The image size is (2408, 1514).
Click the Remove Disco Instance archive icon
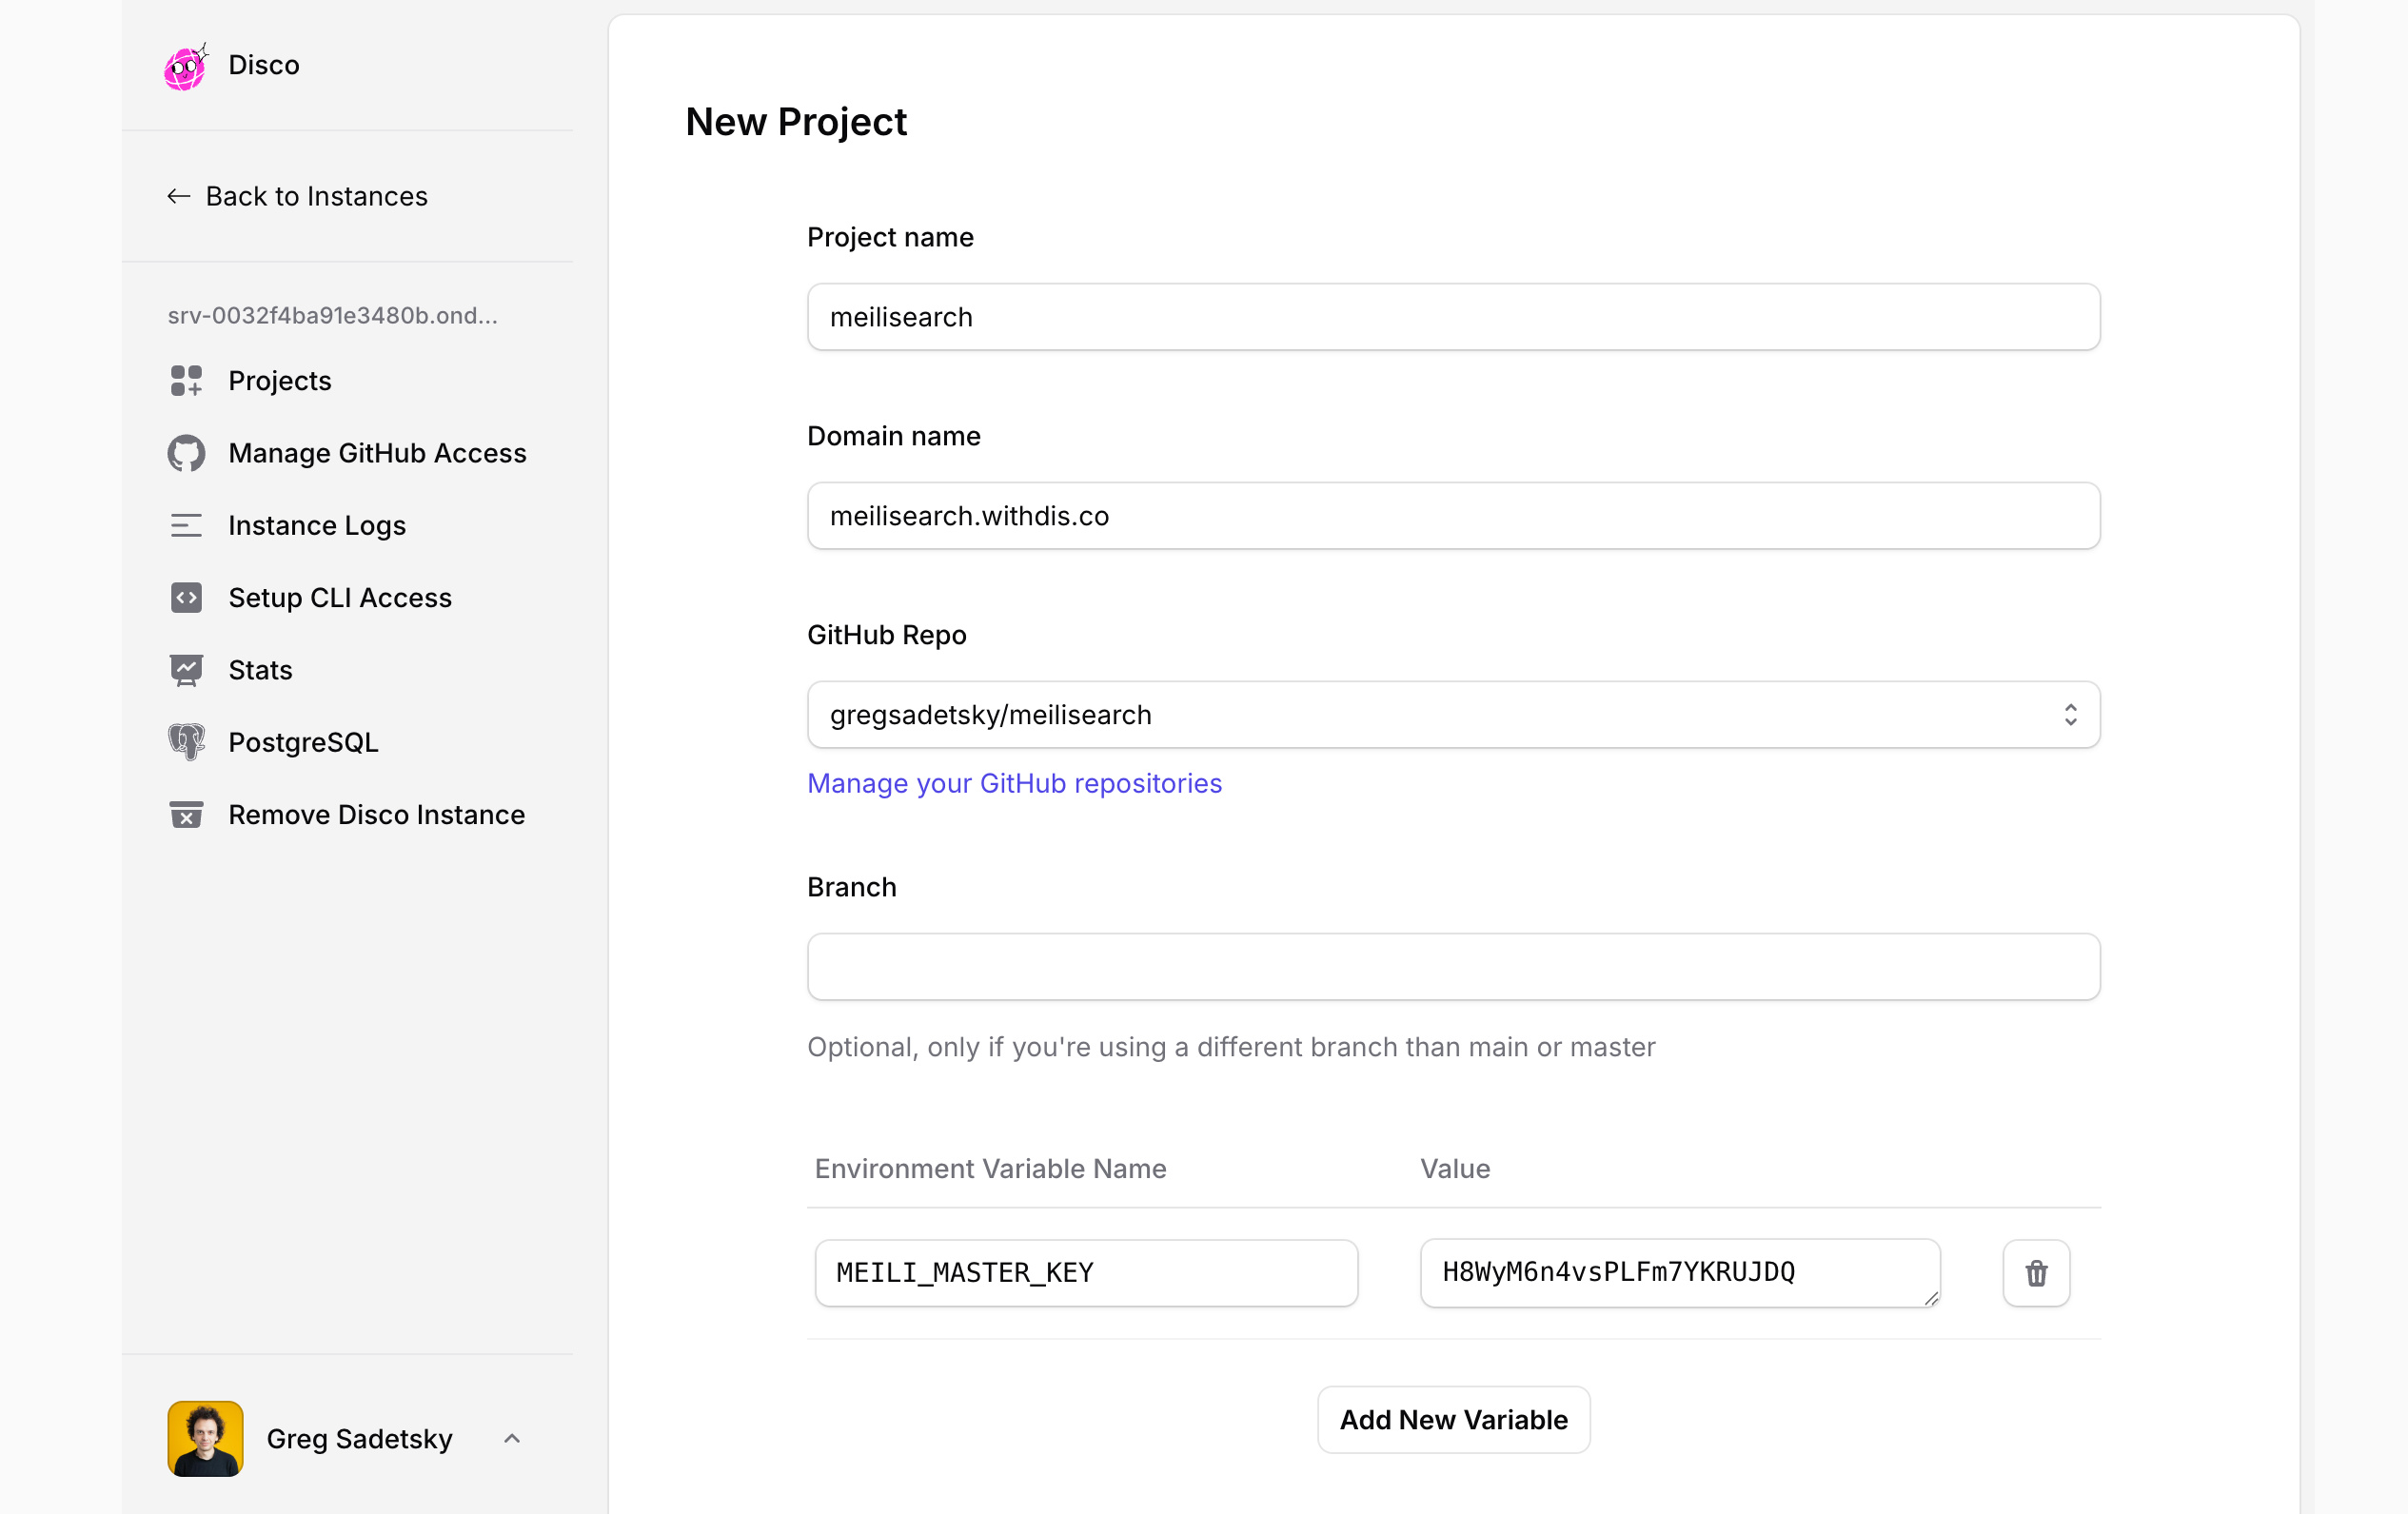[186, 814]
